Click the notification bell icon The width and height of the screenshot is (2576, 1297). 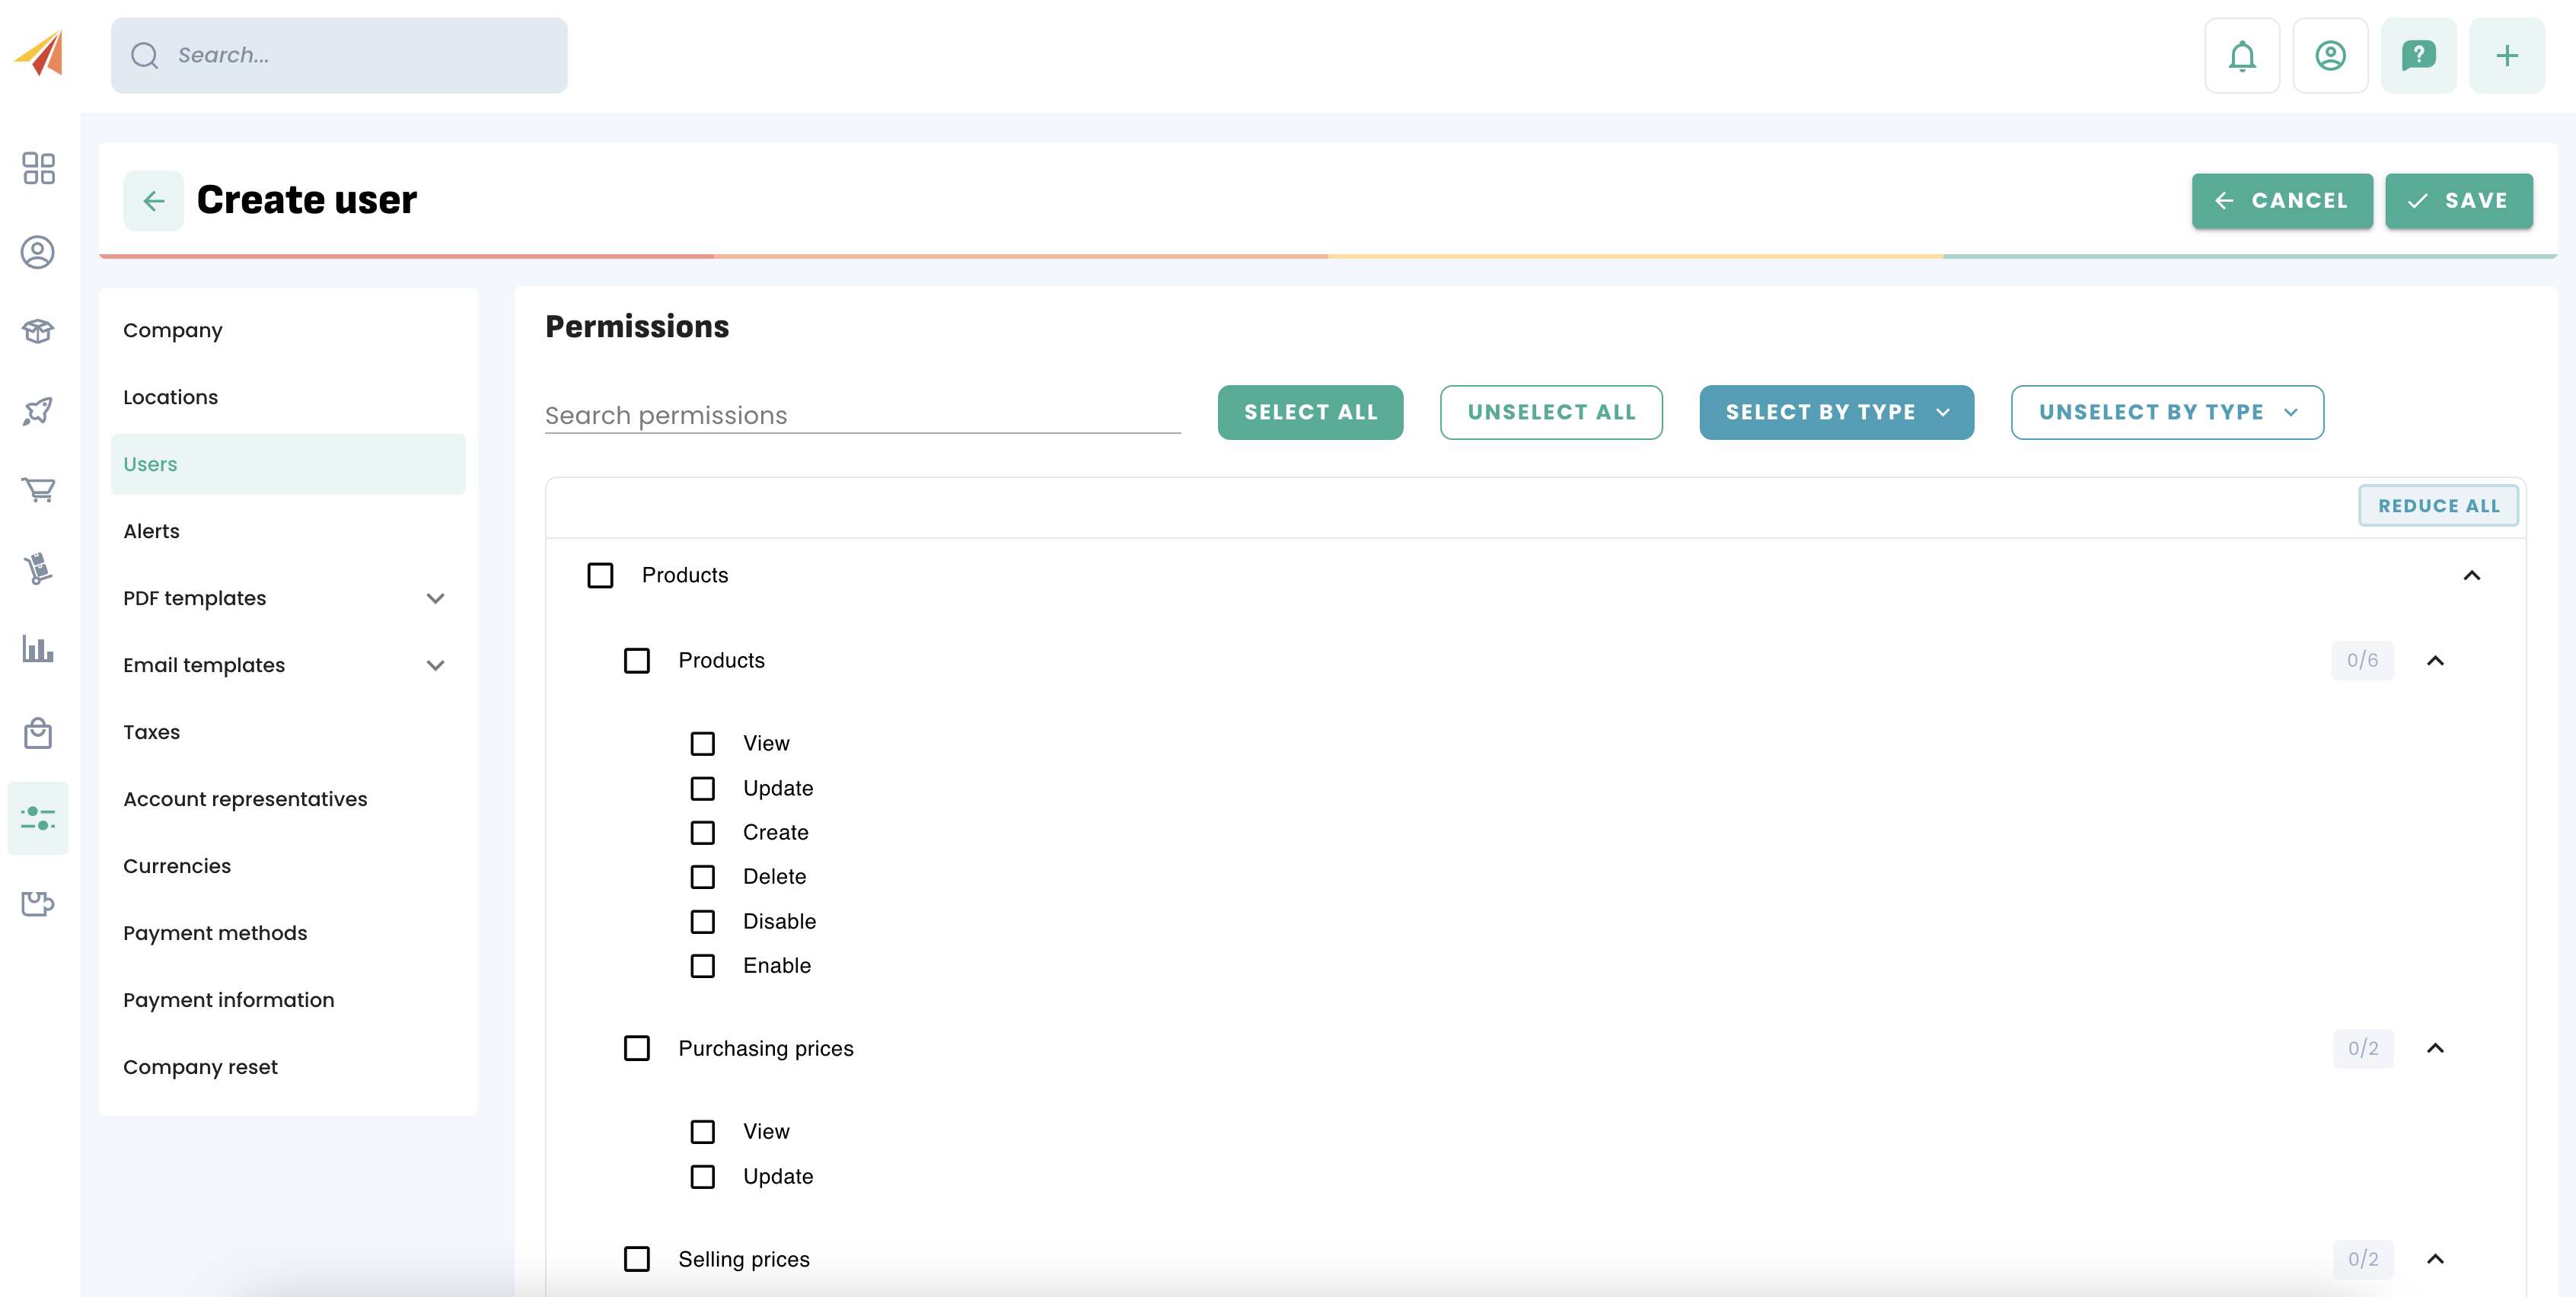(x=2241, y=56)
